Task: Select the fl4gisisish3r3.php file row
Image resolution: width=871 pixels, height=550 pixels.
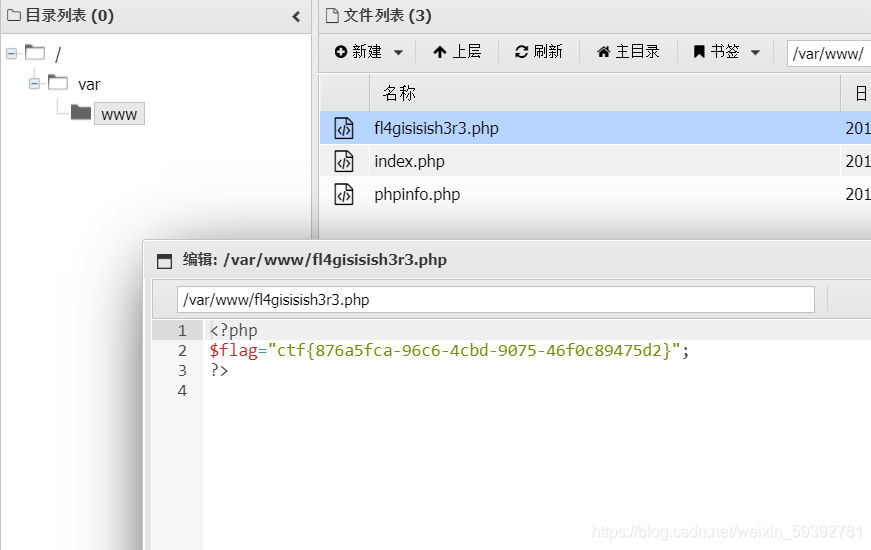Action: coord(595,128)
